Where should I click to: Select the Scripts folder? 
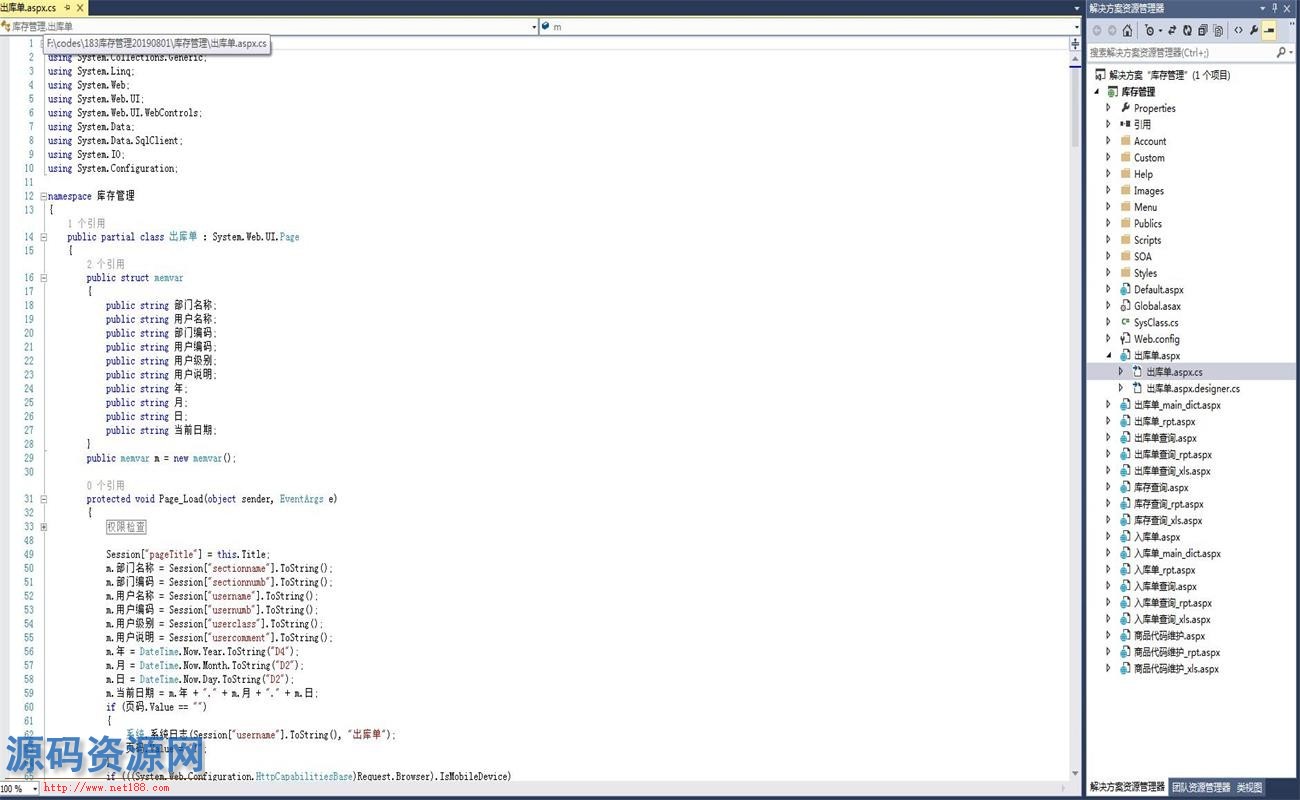tap(1148, 240)
